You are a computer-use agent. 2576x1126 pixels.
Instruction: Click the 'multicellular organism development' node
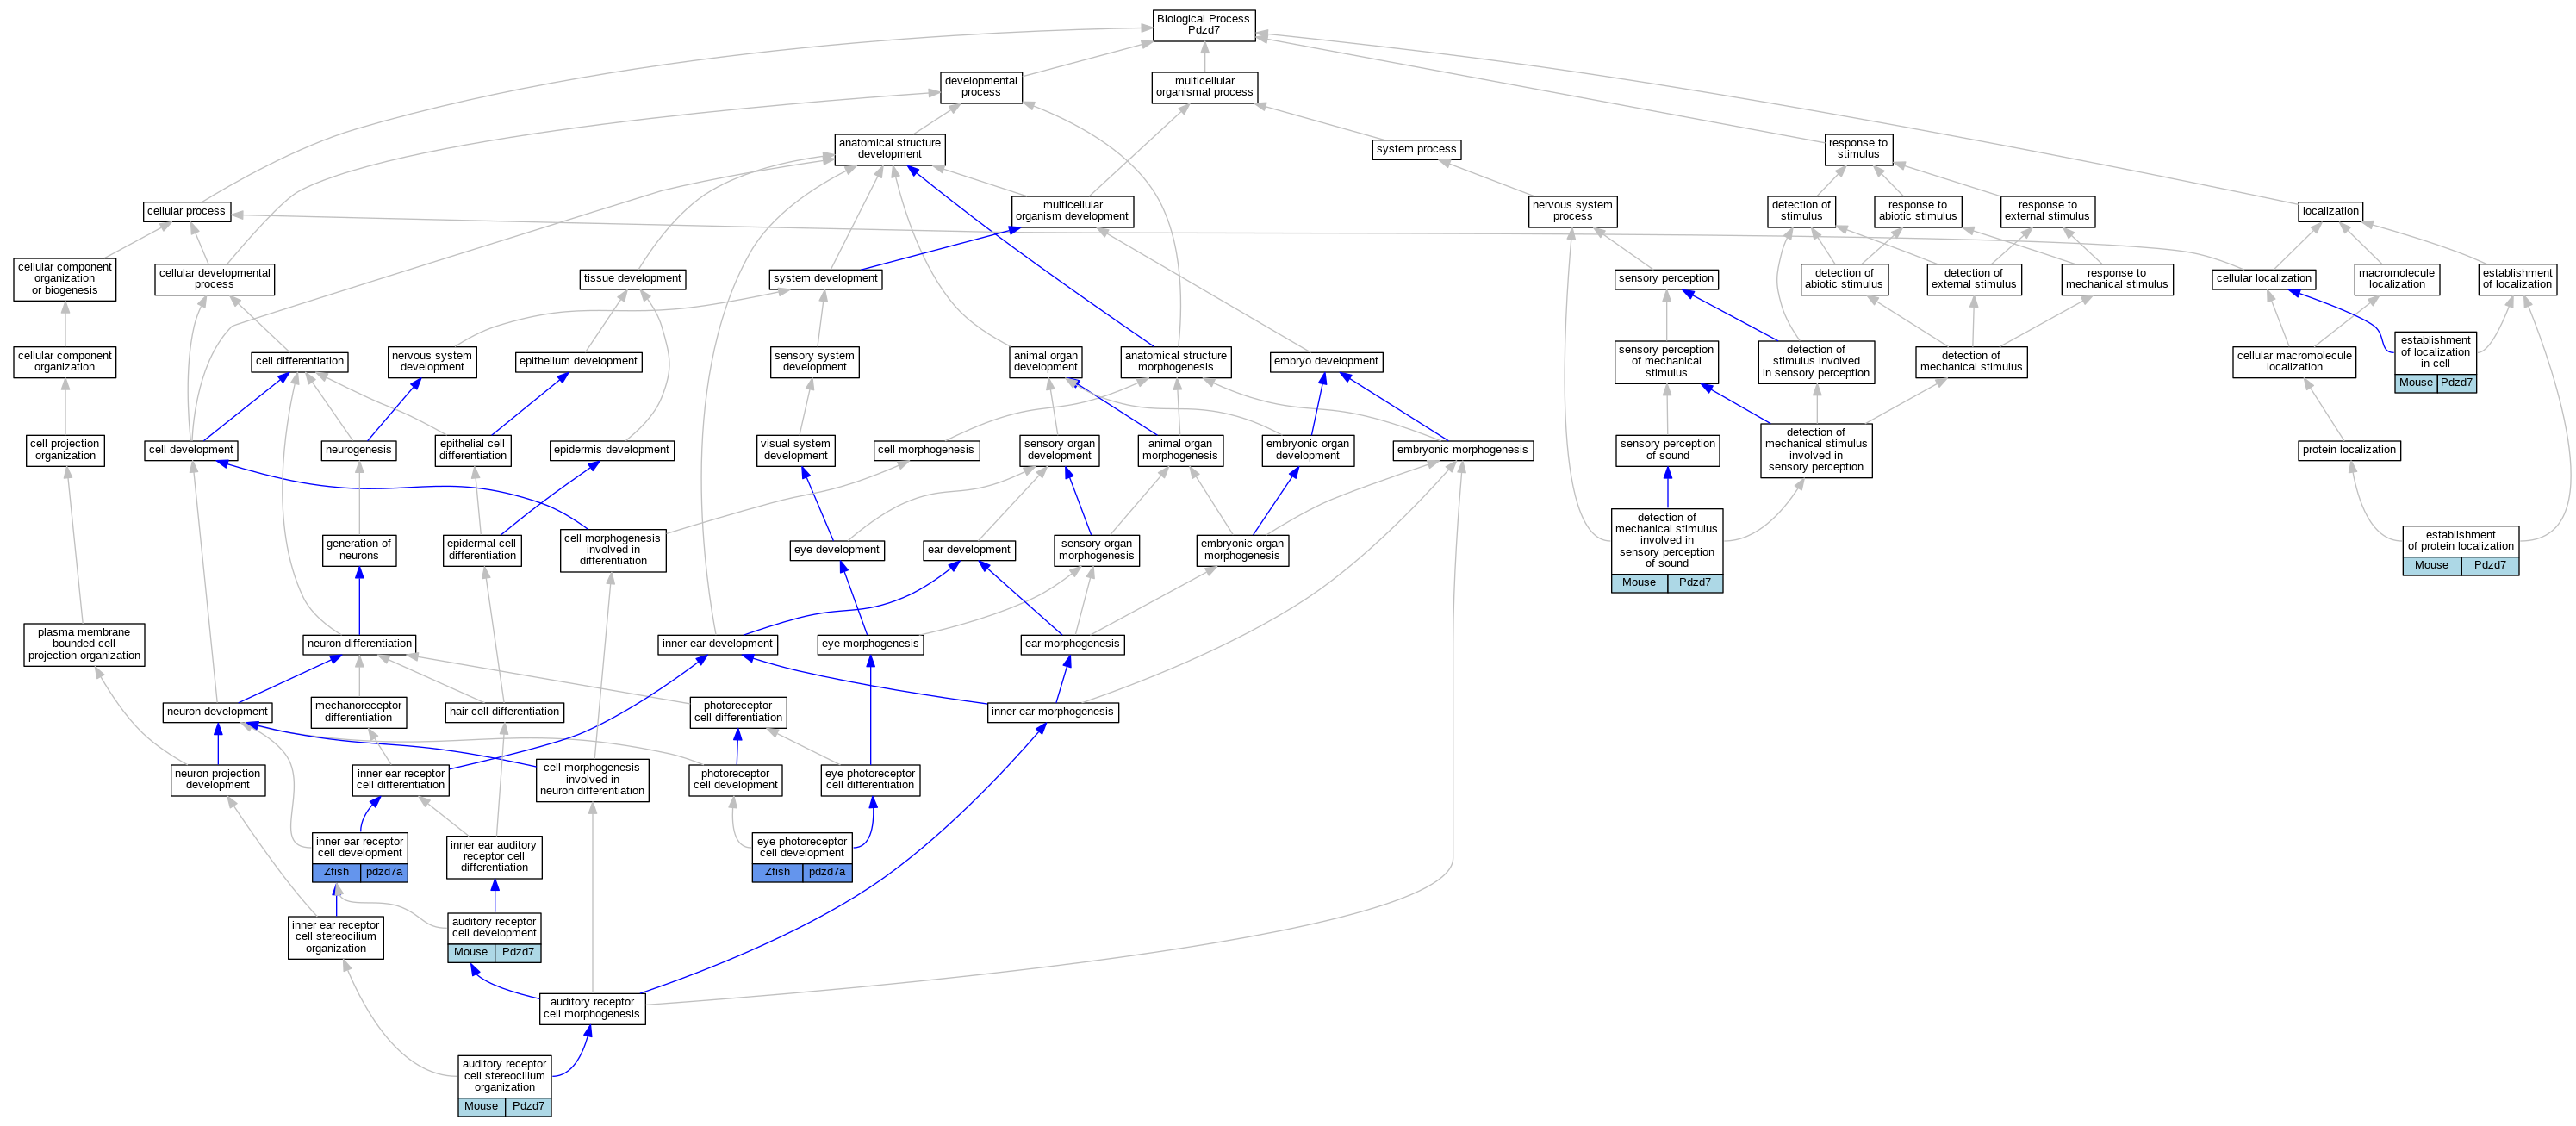[x=1072, y=211]
